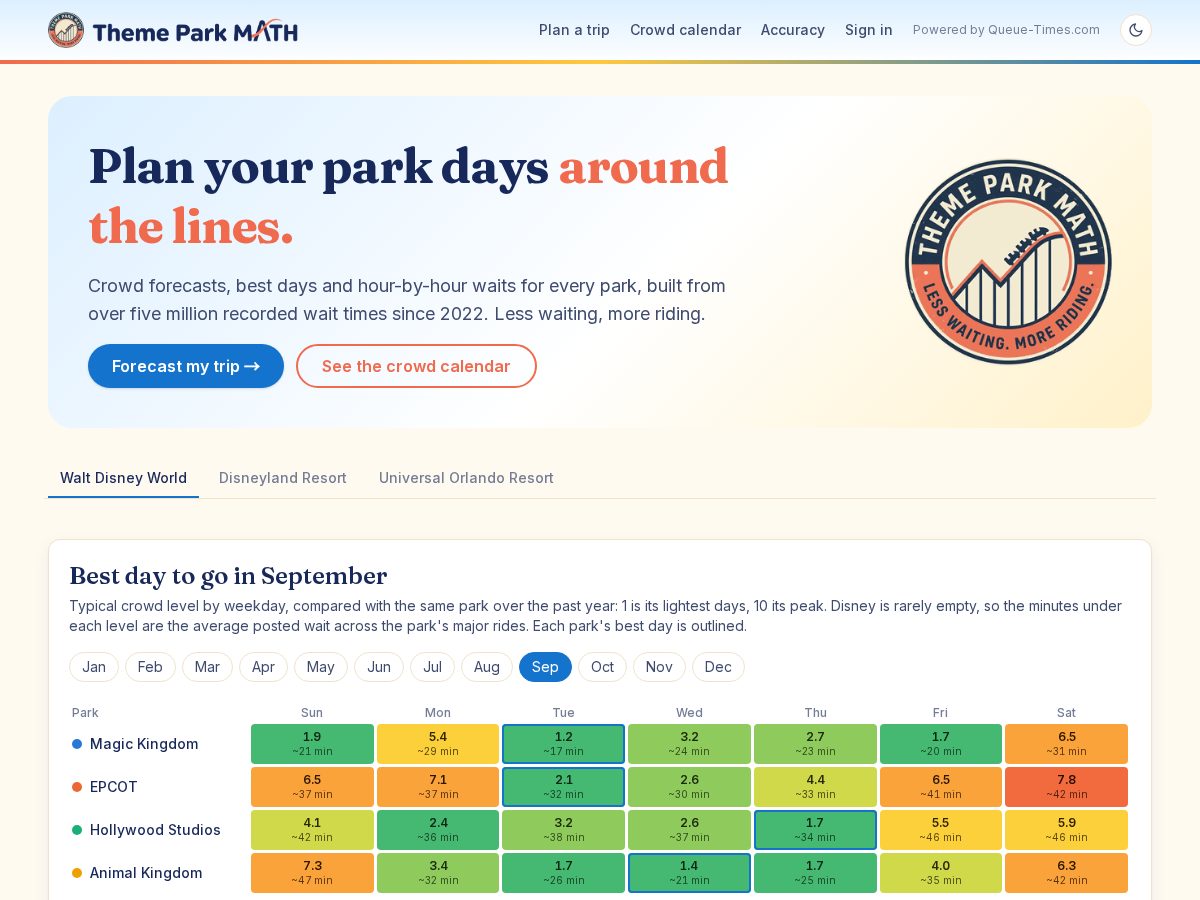The image size is (1200, 900).
Task: Select the Jul month pill
Action: [x=432, y=667]
